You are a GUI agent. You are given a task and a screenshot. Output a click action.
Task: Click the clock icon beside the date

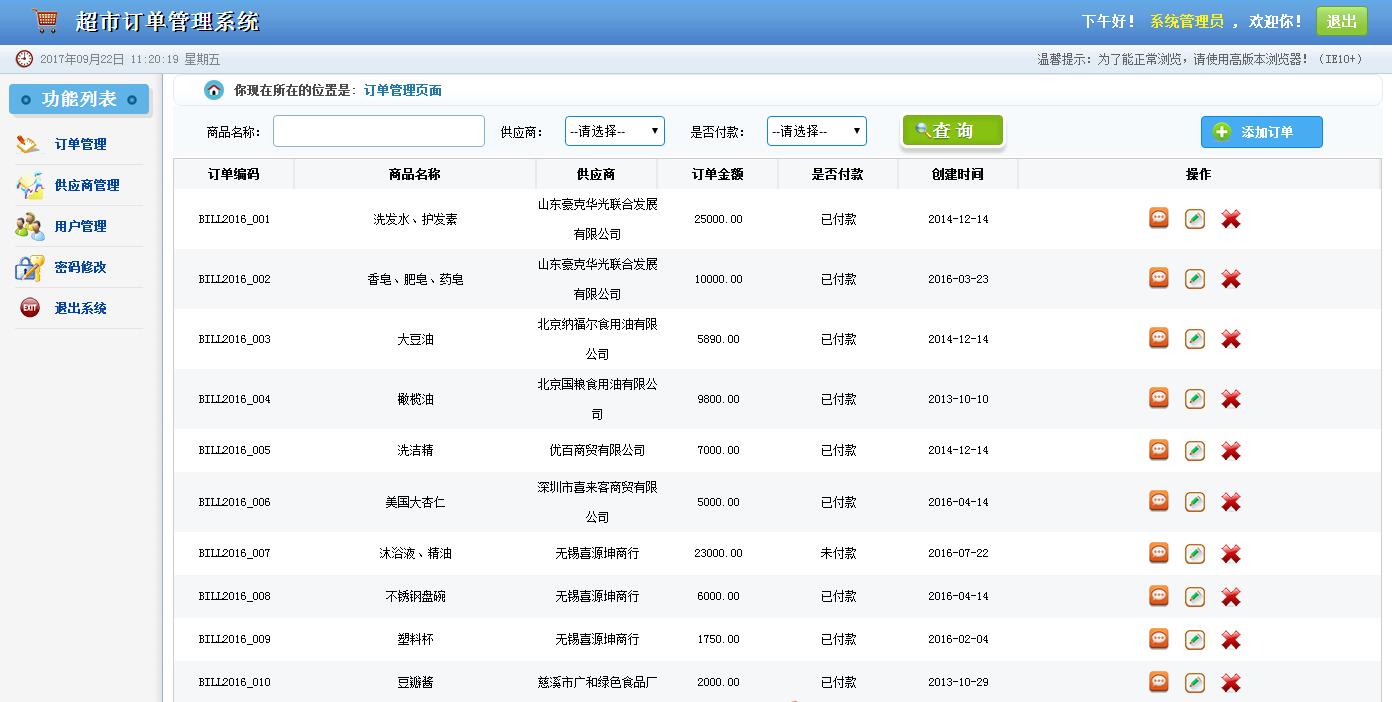(24, 59)
